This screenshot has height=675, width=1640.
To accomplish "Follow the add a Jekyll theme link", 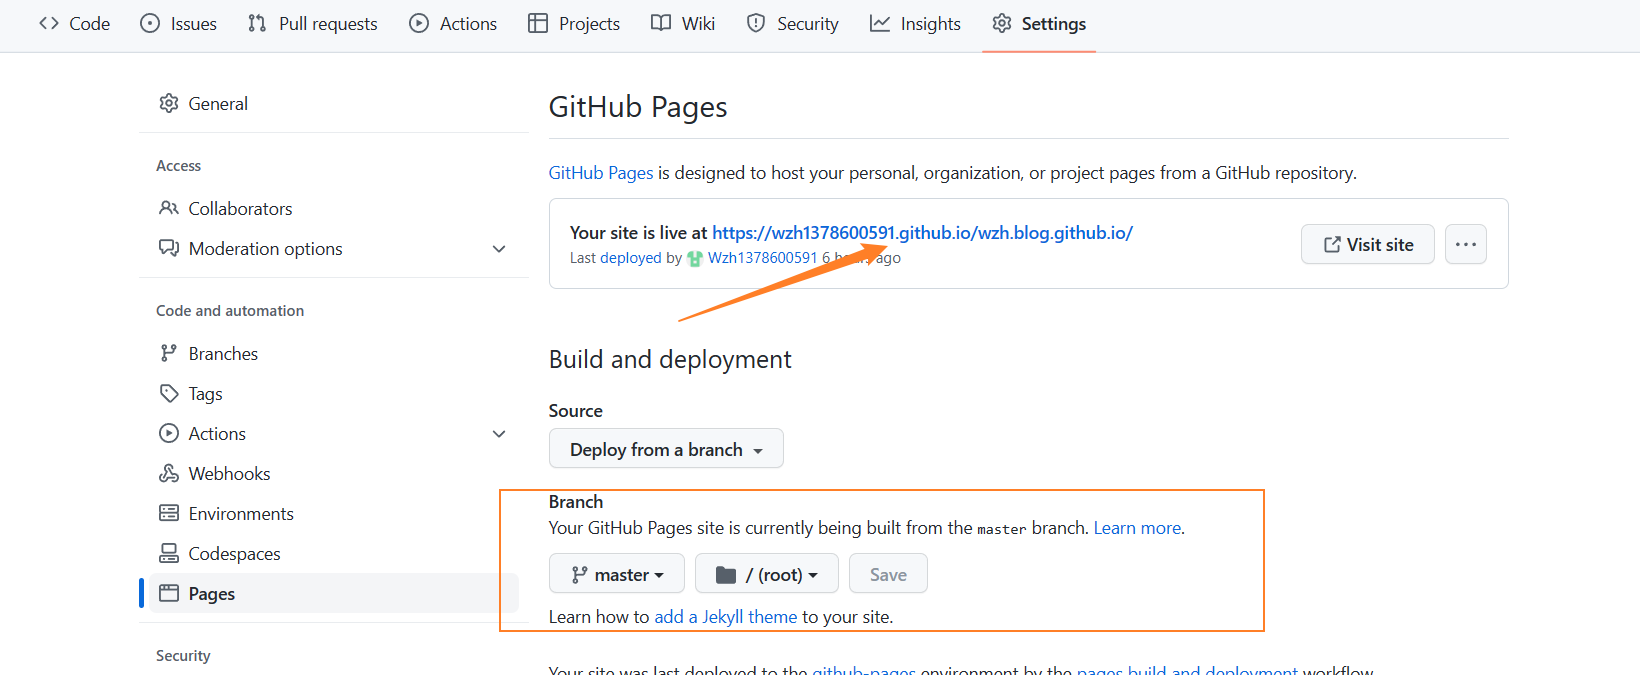I will pos(725,617).
